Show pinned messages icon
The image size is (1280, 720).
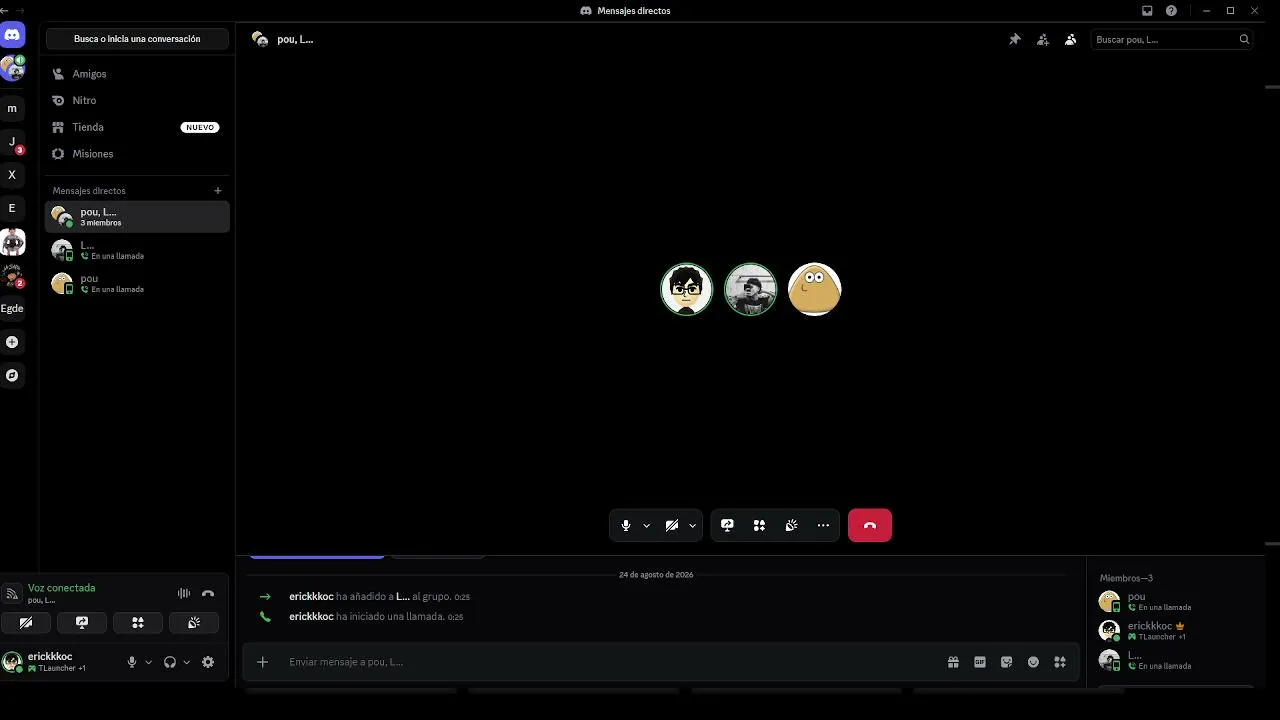(x=1014, y=39)
